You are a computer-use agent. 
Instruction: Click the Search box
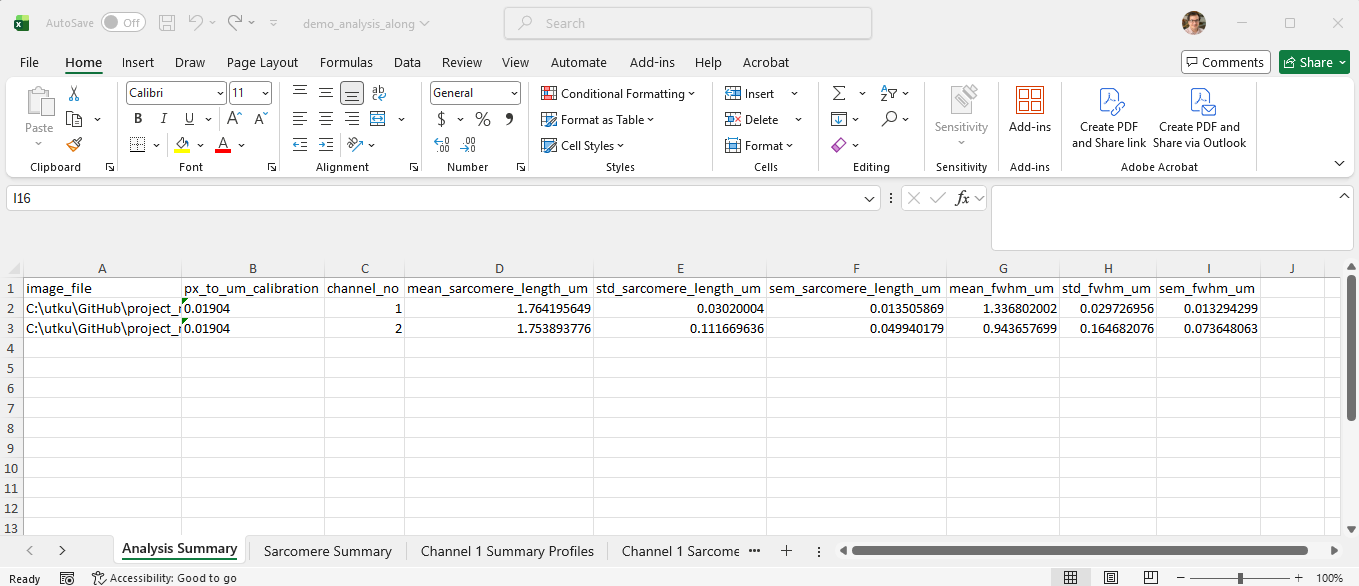point(688,23)
